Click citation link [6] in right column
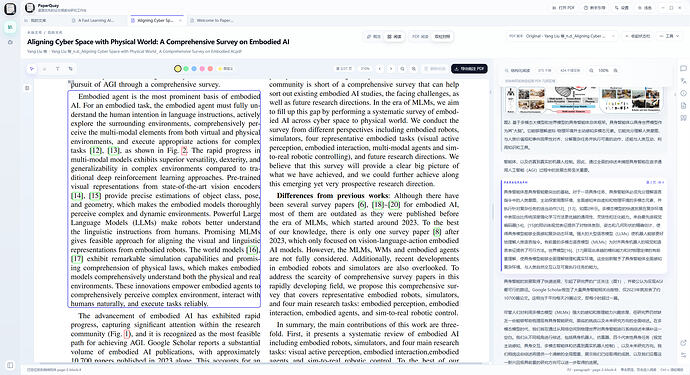Screen dimensions: 690x375 pos(362,205)
